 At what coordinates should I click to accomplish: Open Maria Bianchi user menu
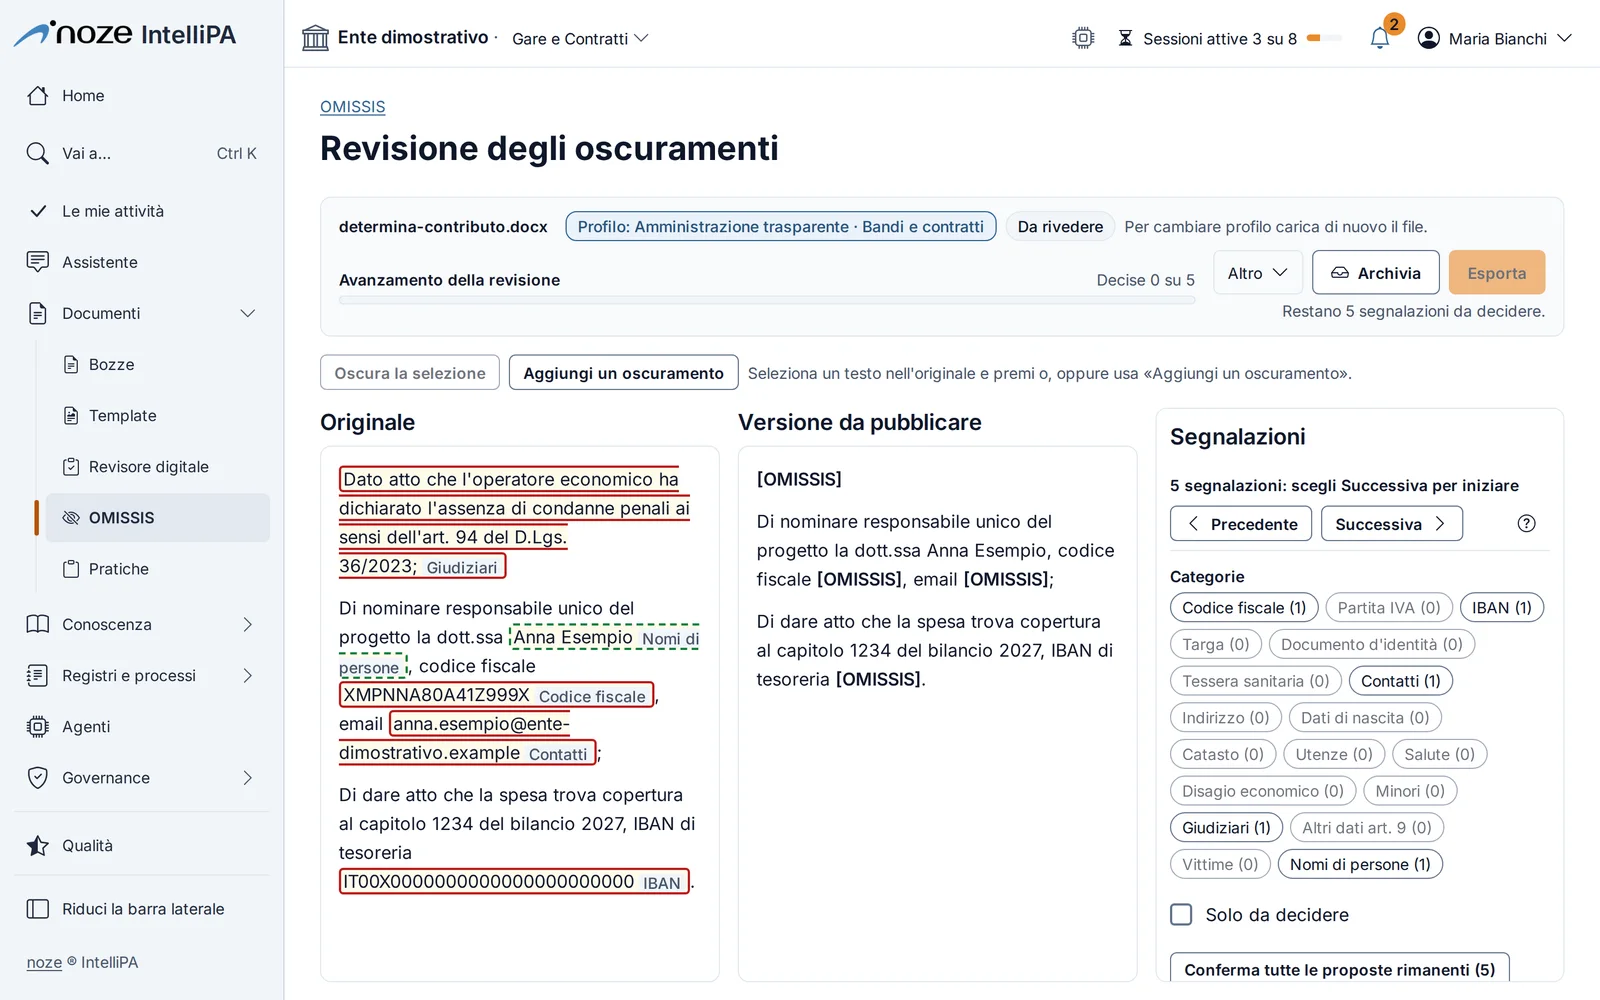[x=1495, y=38]
